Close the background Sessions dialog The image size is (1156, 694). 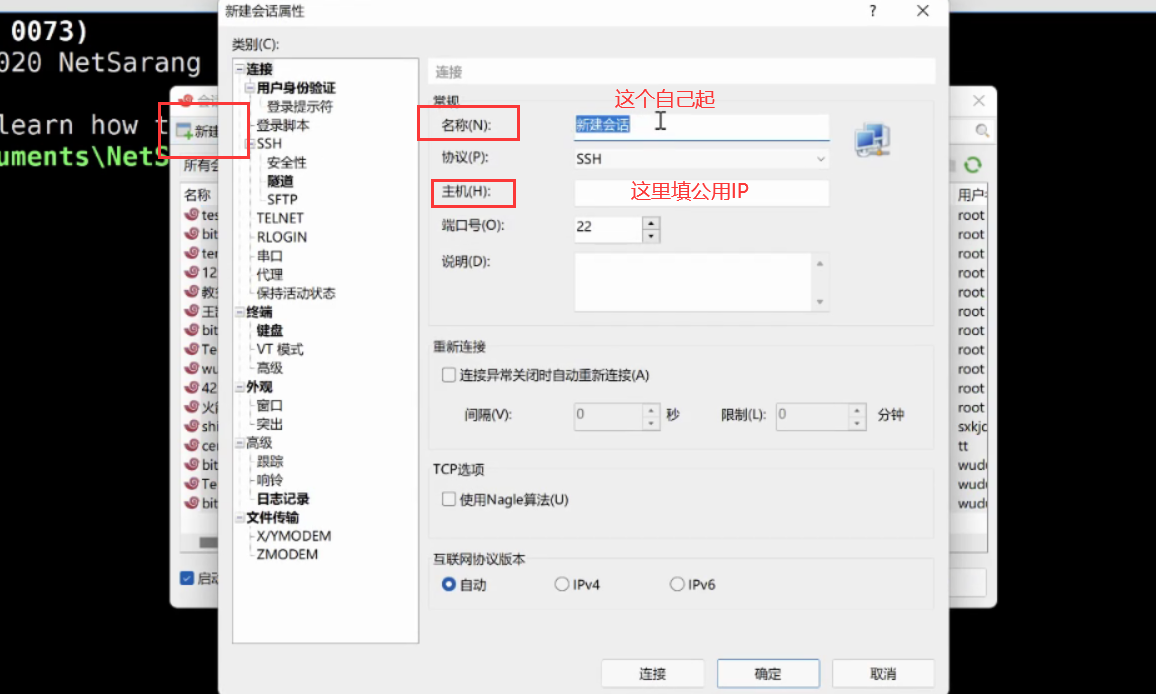(x=978, y=101)
